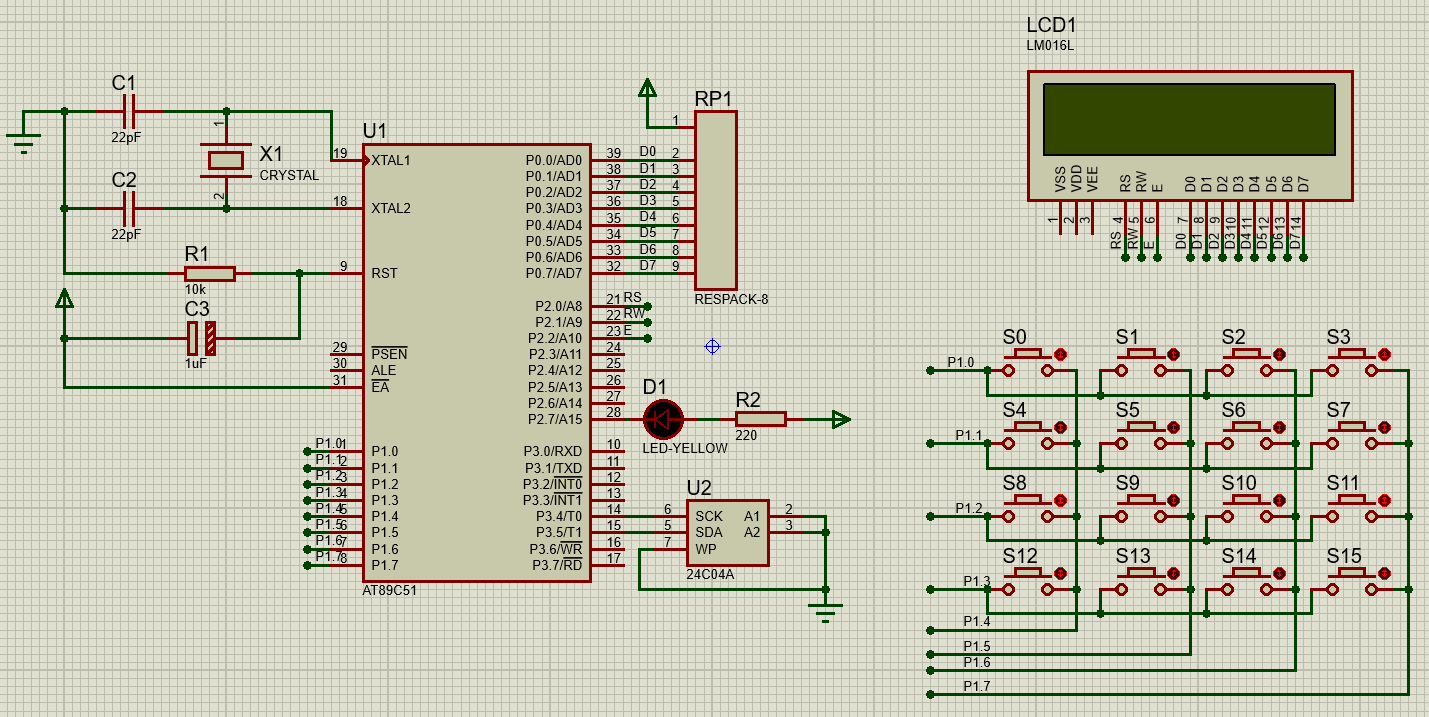Viewport: 1429px width, 717px height.
Task: Click the P3.4/T0 pin label
Action: click(560, 516)
